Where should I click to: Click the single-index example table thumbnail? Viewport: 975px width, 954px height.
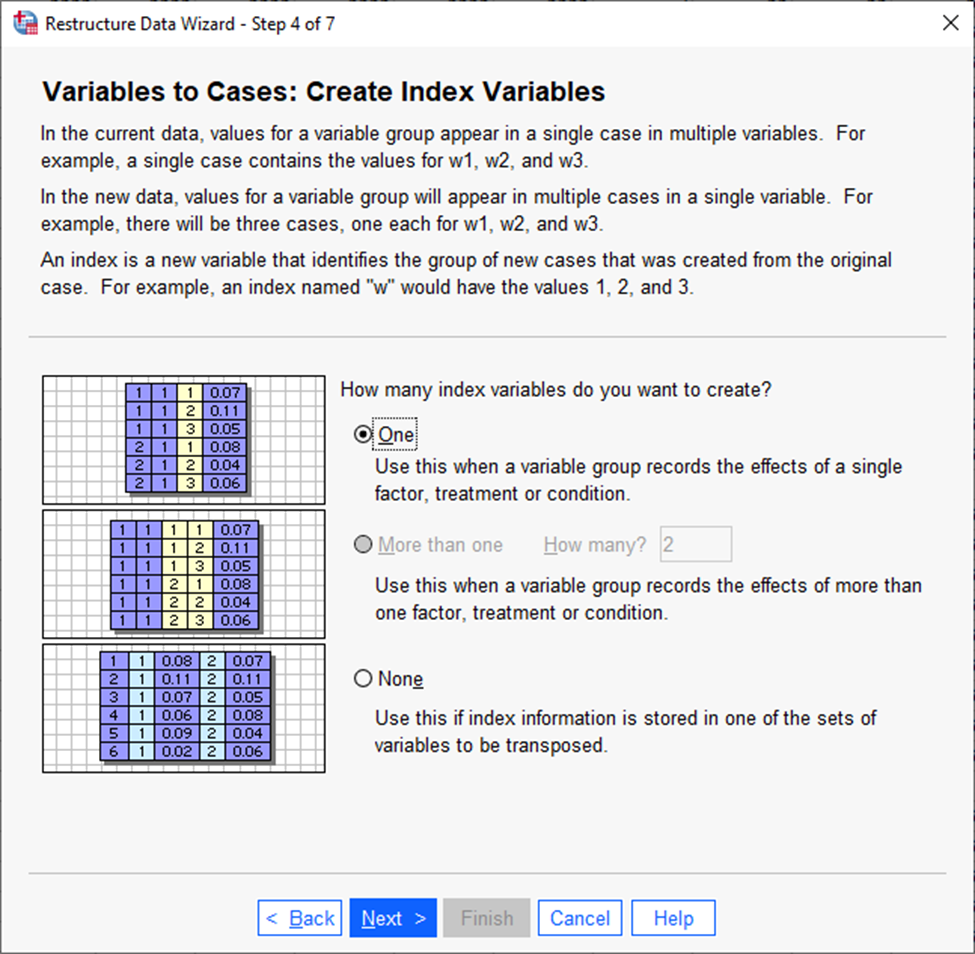183,440
